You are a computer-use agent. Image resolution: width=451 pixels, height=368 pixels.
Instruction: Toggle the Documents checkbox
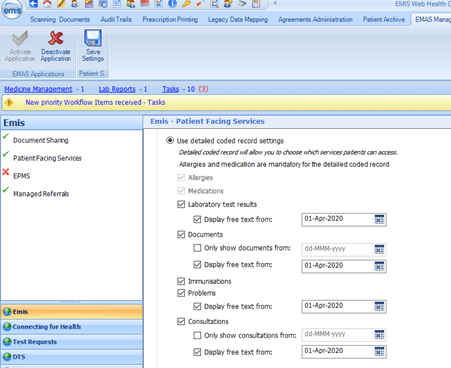181,234
